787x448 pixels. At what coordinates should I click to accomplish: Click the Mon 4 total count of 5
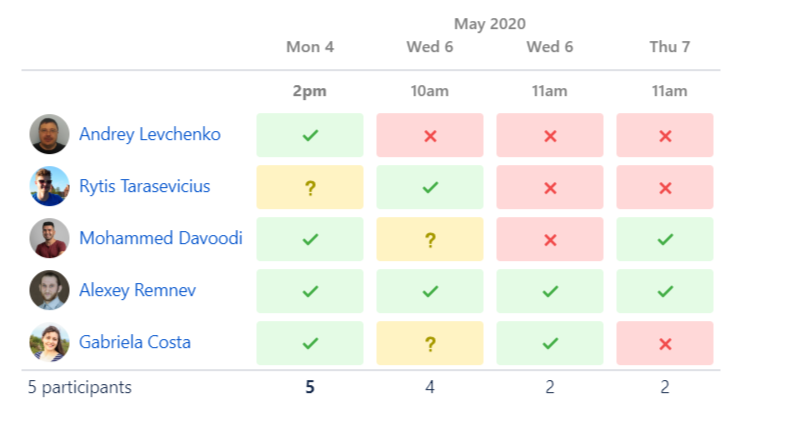(x=310, y=387)
